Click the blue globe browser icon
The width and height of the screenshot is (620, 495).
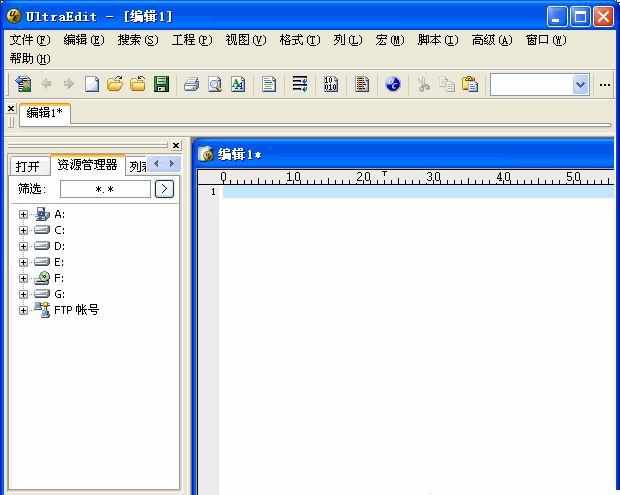393,85
